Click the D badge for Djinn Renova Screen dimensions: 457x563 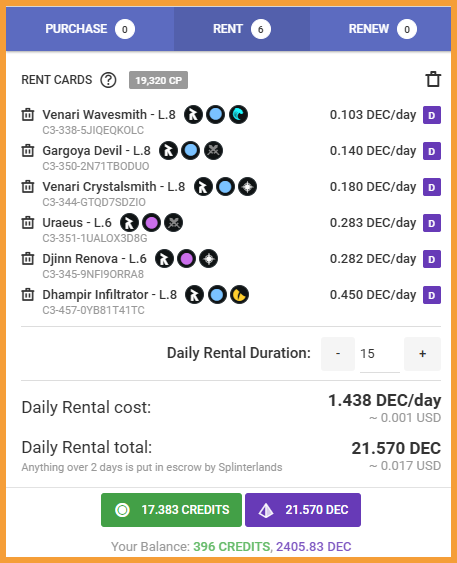point(432,259)
